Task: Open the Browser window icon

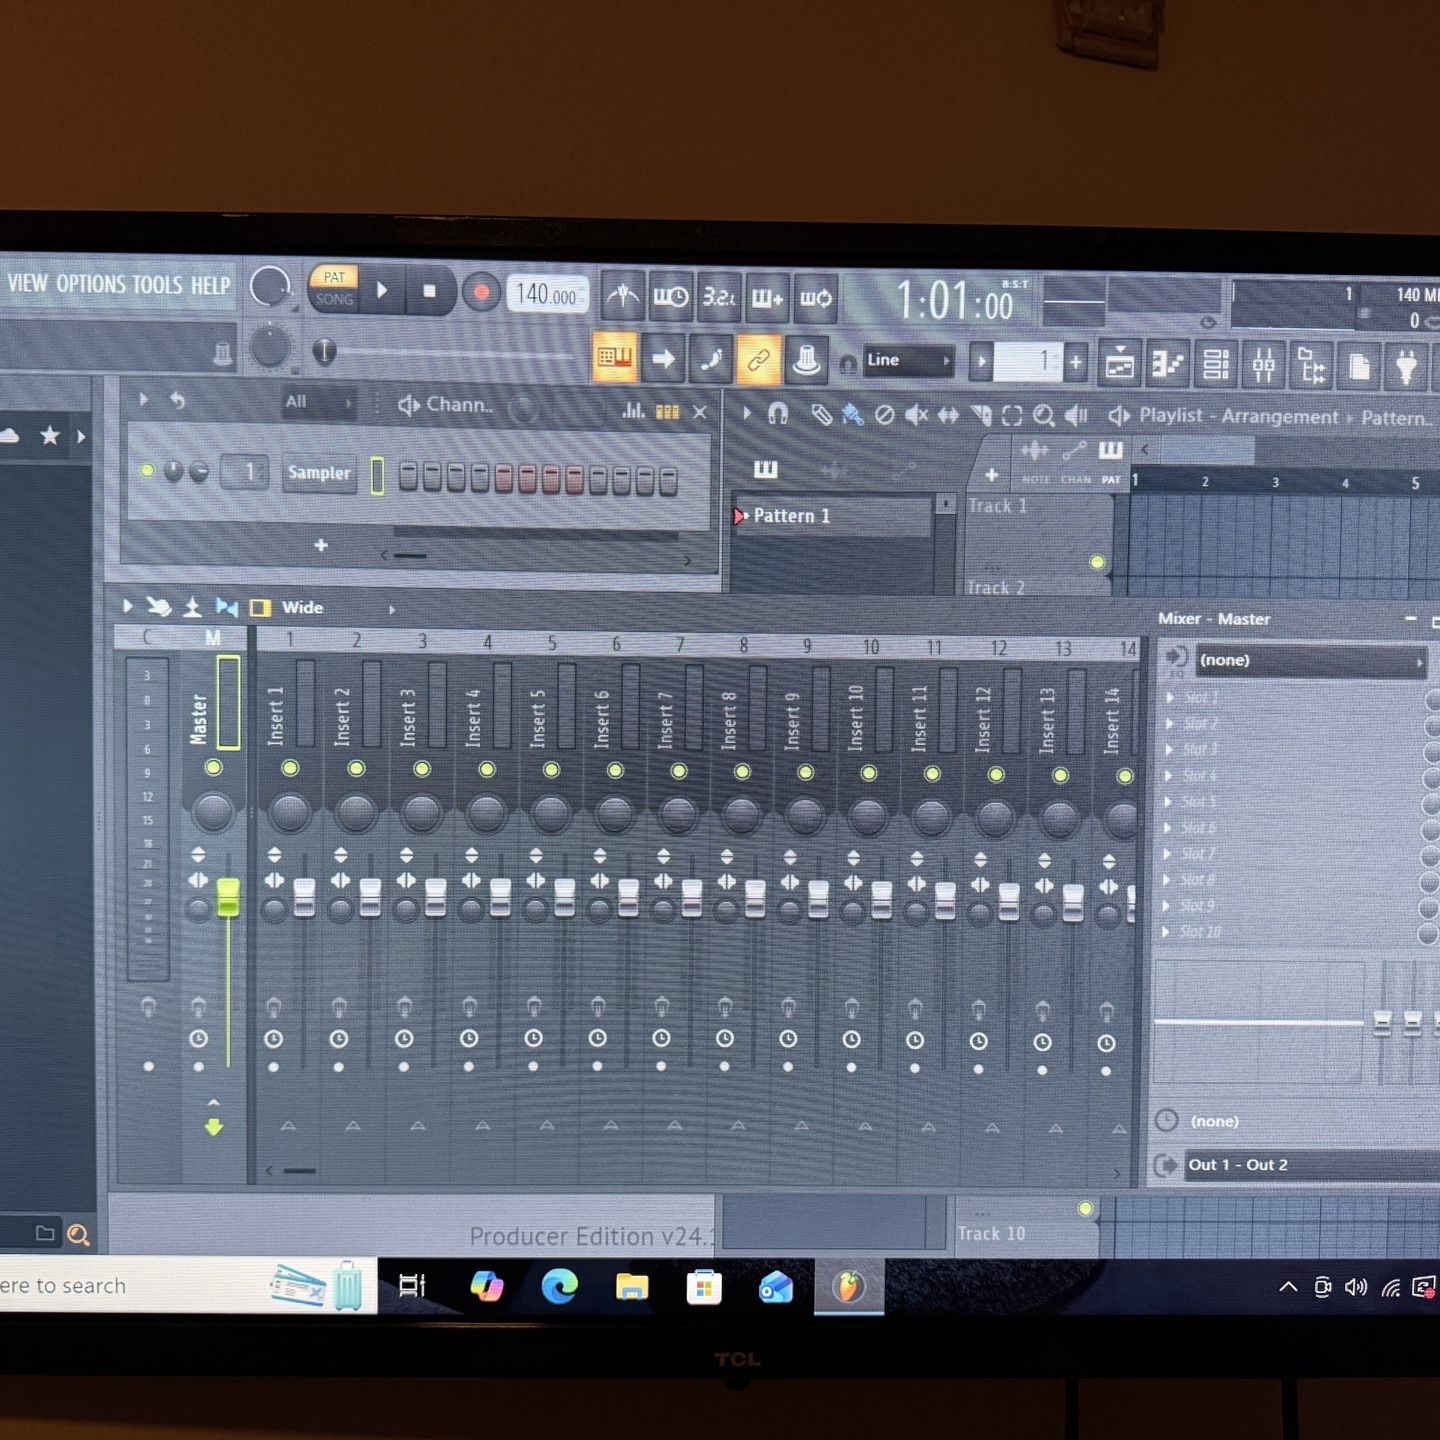Action: coord(1312,366)
